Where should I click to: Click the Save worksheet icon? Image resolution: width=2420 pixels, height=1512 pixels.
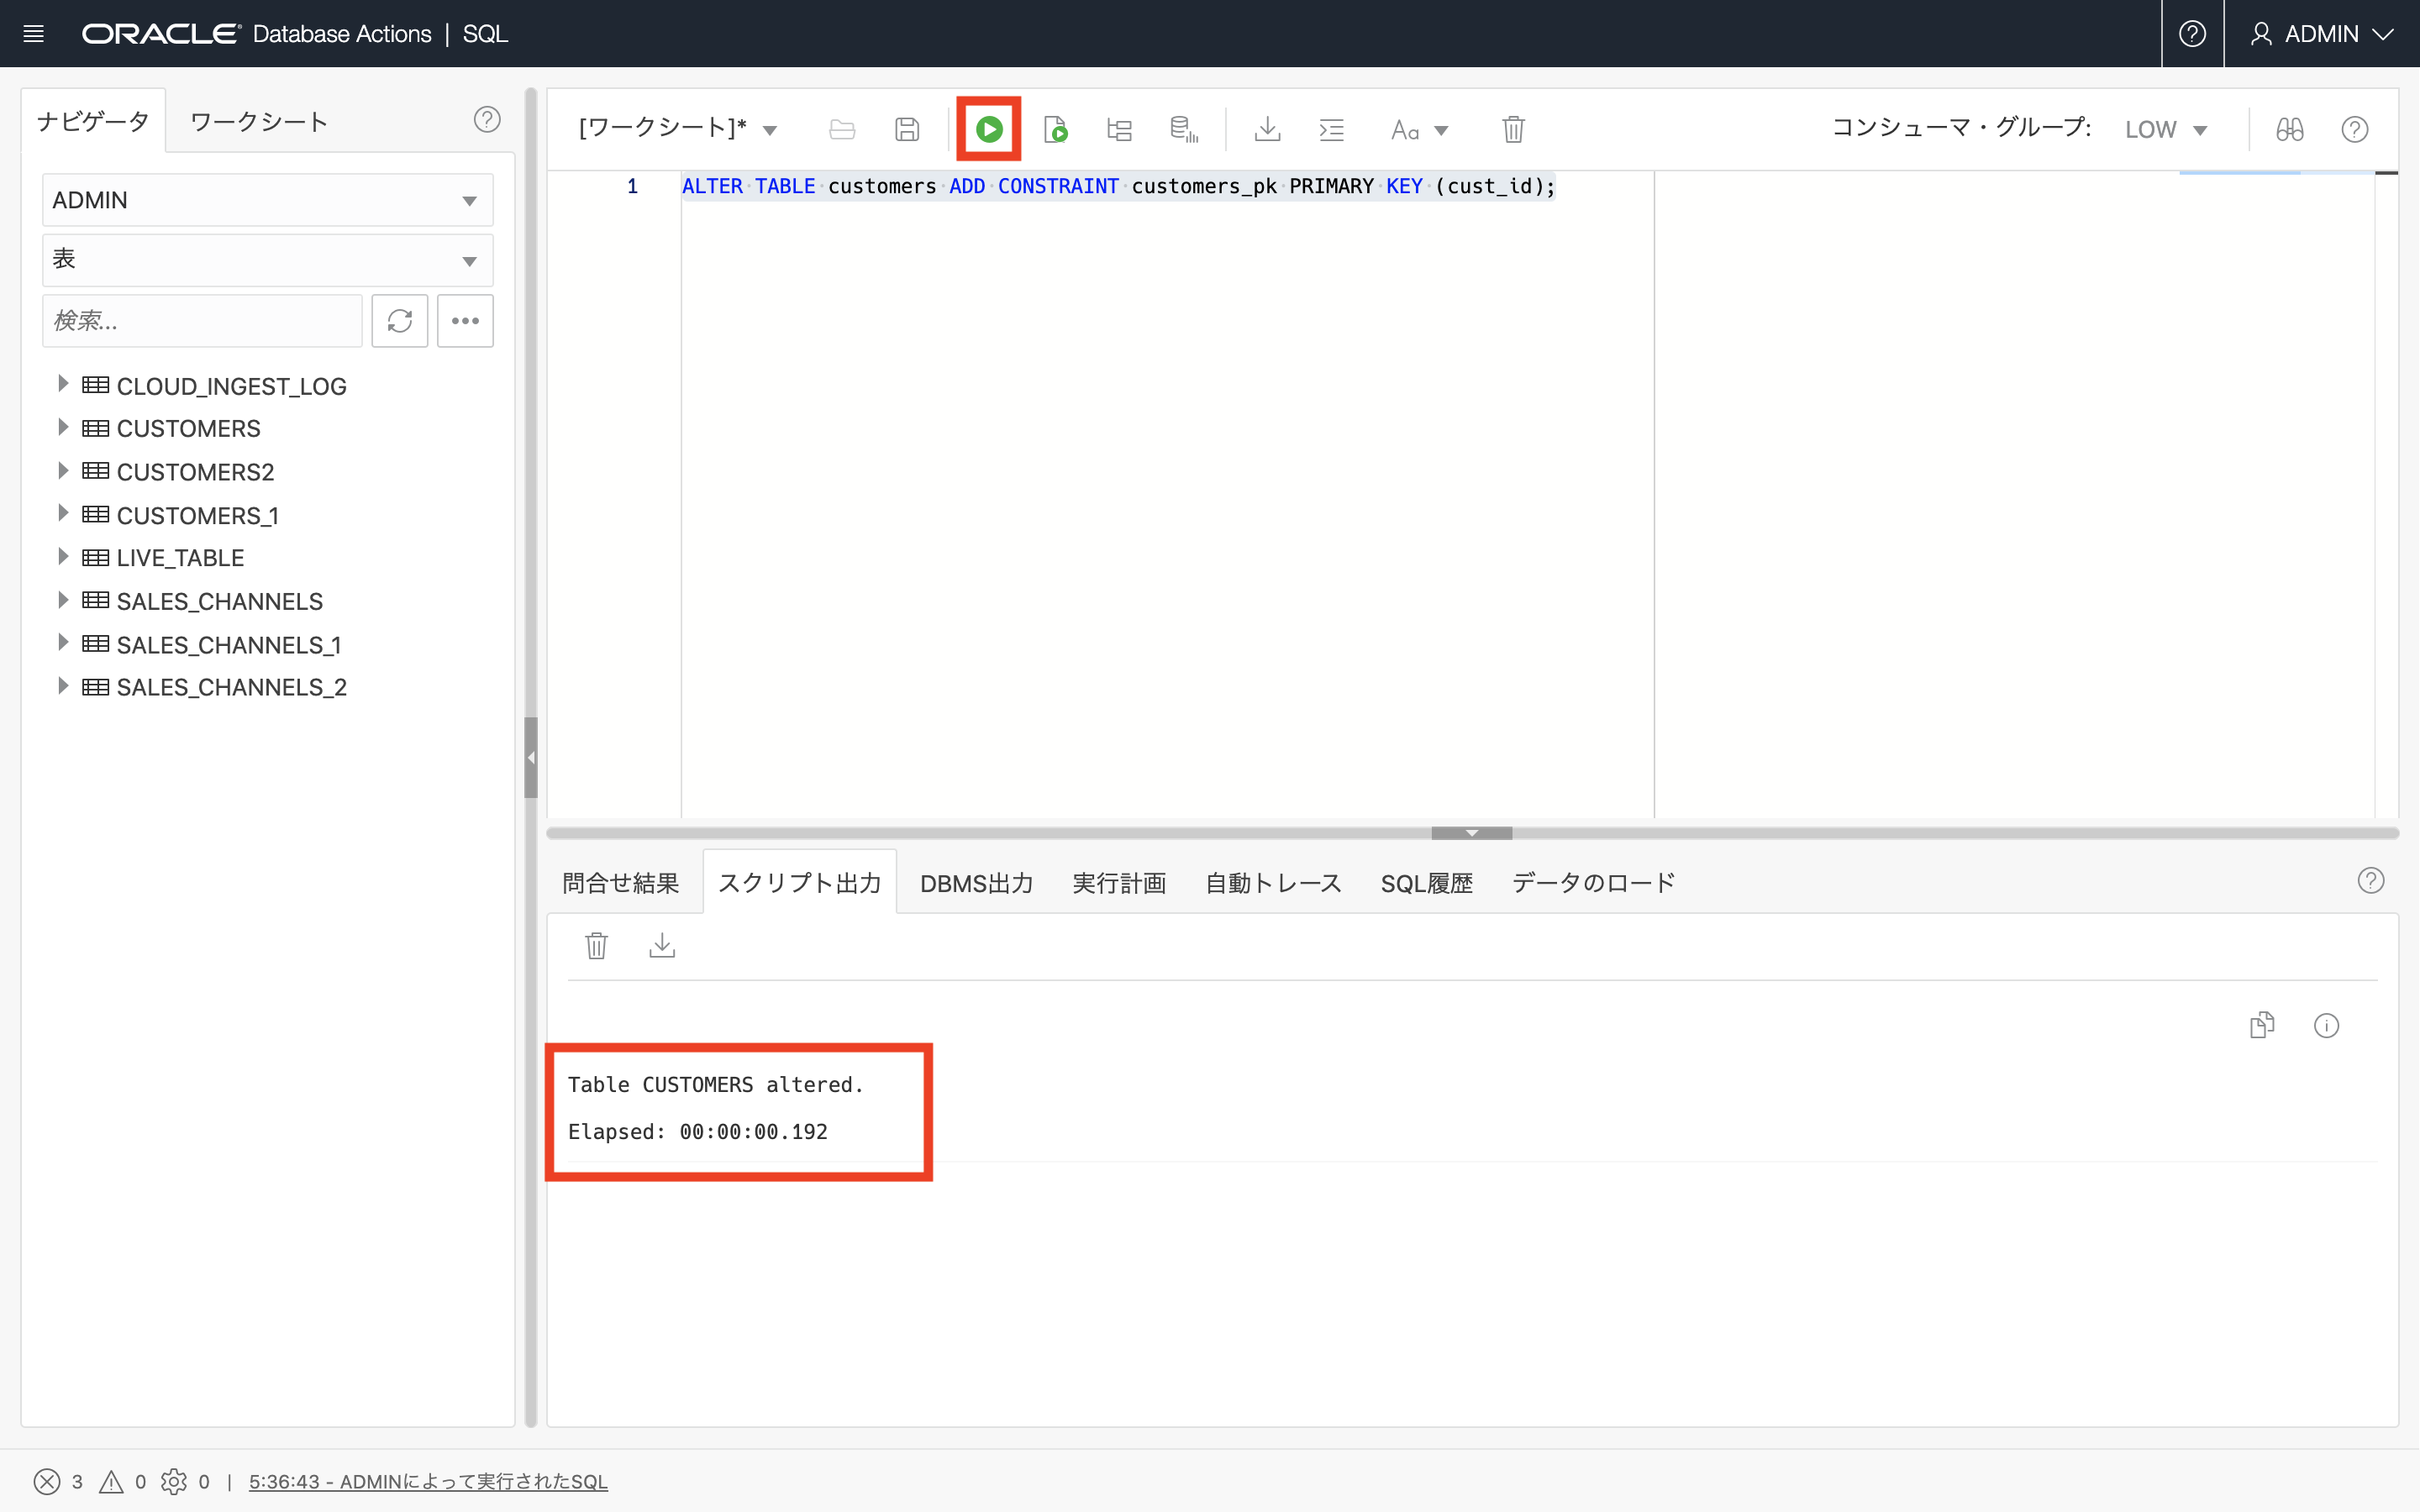(x=906, y=129)
